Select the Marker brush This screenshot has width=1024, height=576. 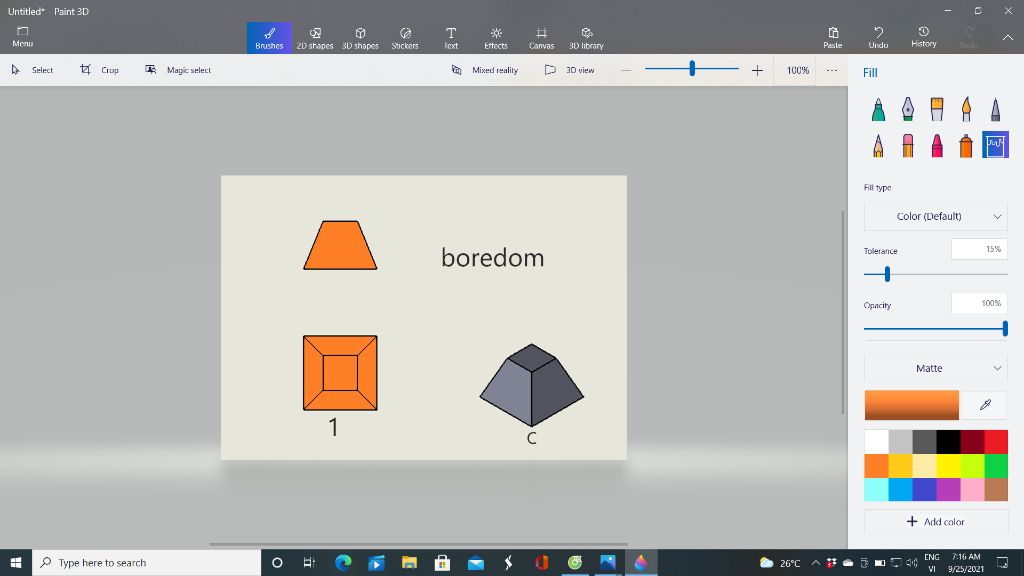878,109
